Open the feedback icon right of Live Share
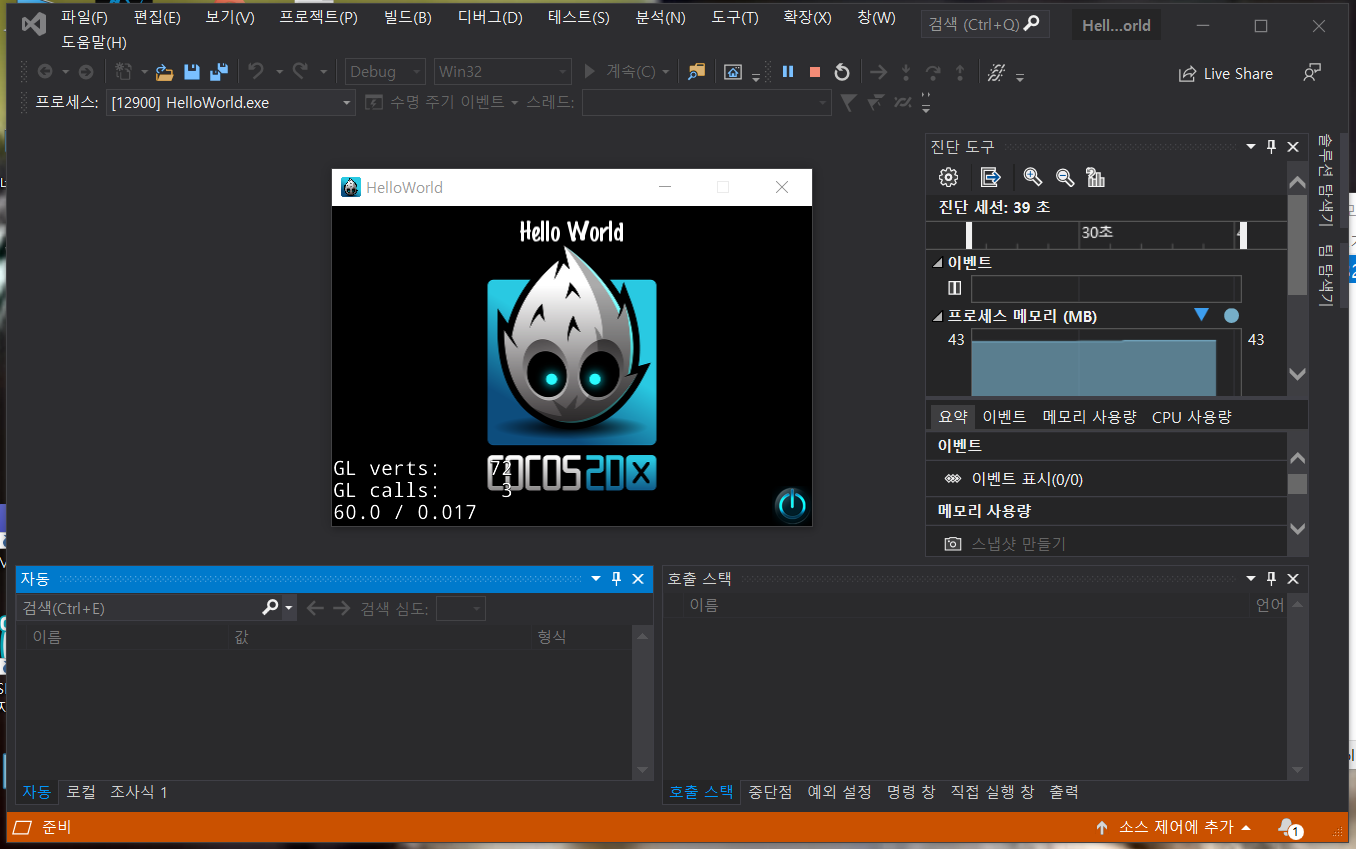The width and height of the screenshot is (1356, 849). pyautogui.click(x=1313, y=73)
